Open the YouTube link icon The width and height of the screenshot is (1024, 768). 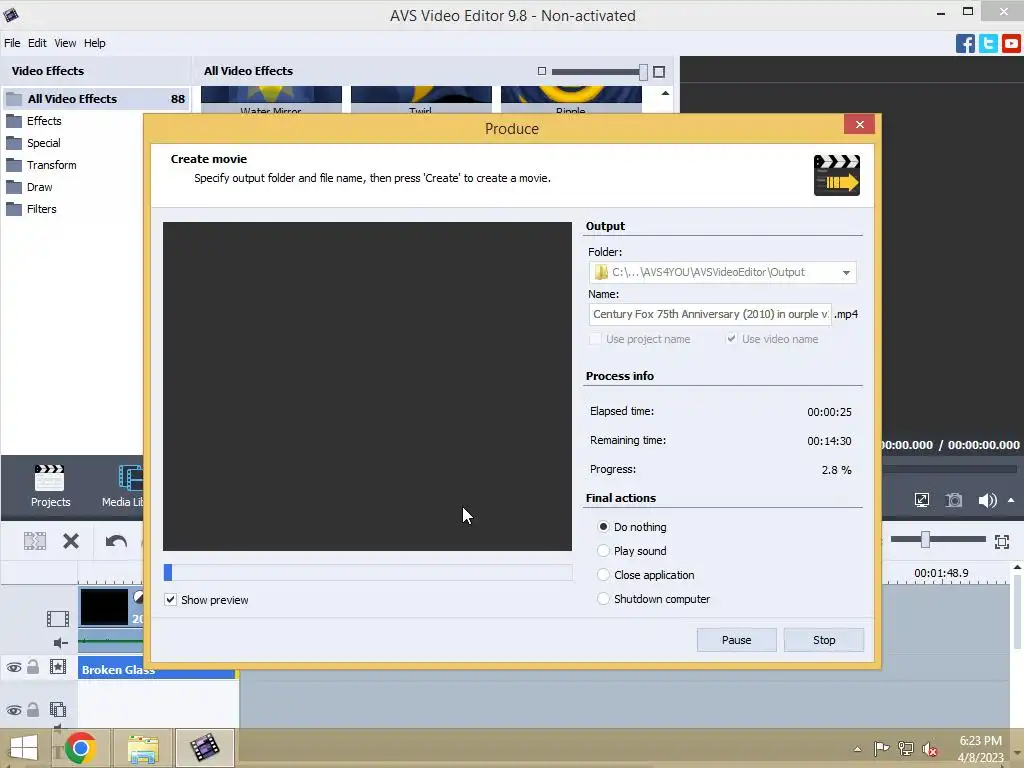click(1011, 44)
